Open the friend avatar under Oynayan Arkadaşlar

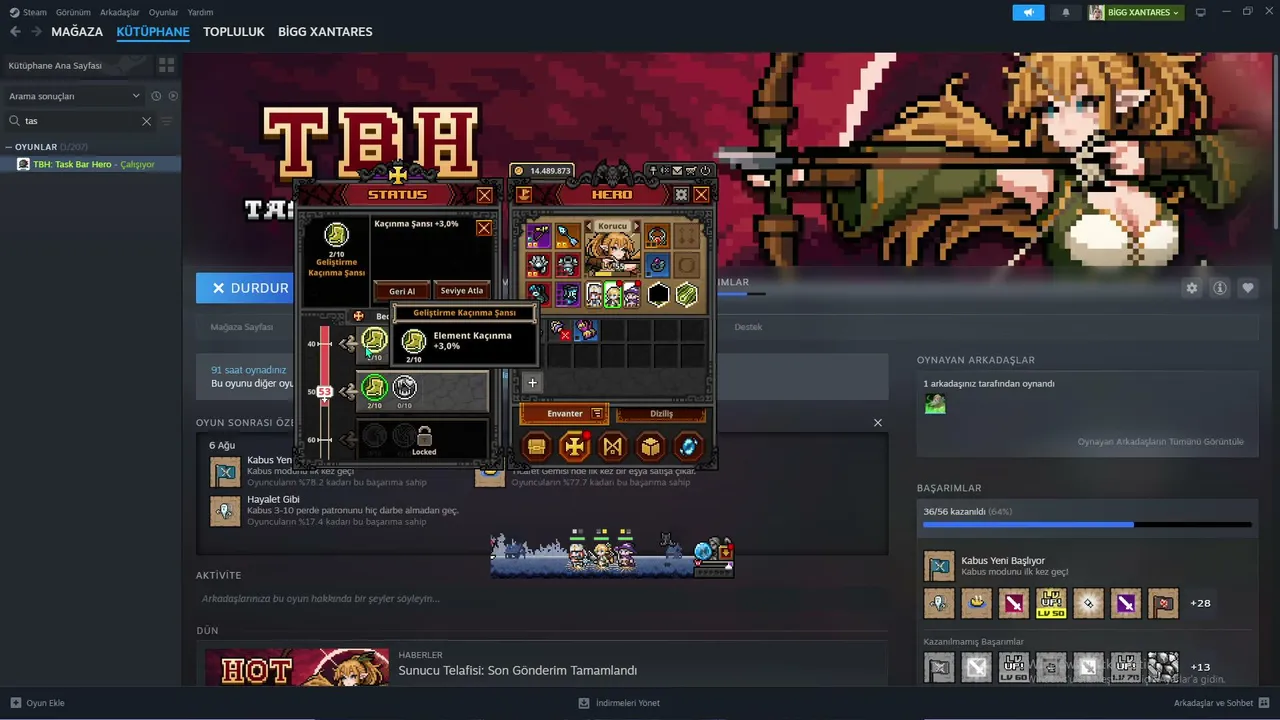point(935,403)
